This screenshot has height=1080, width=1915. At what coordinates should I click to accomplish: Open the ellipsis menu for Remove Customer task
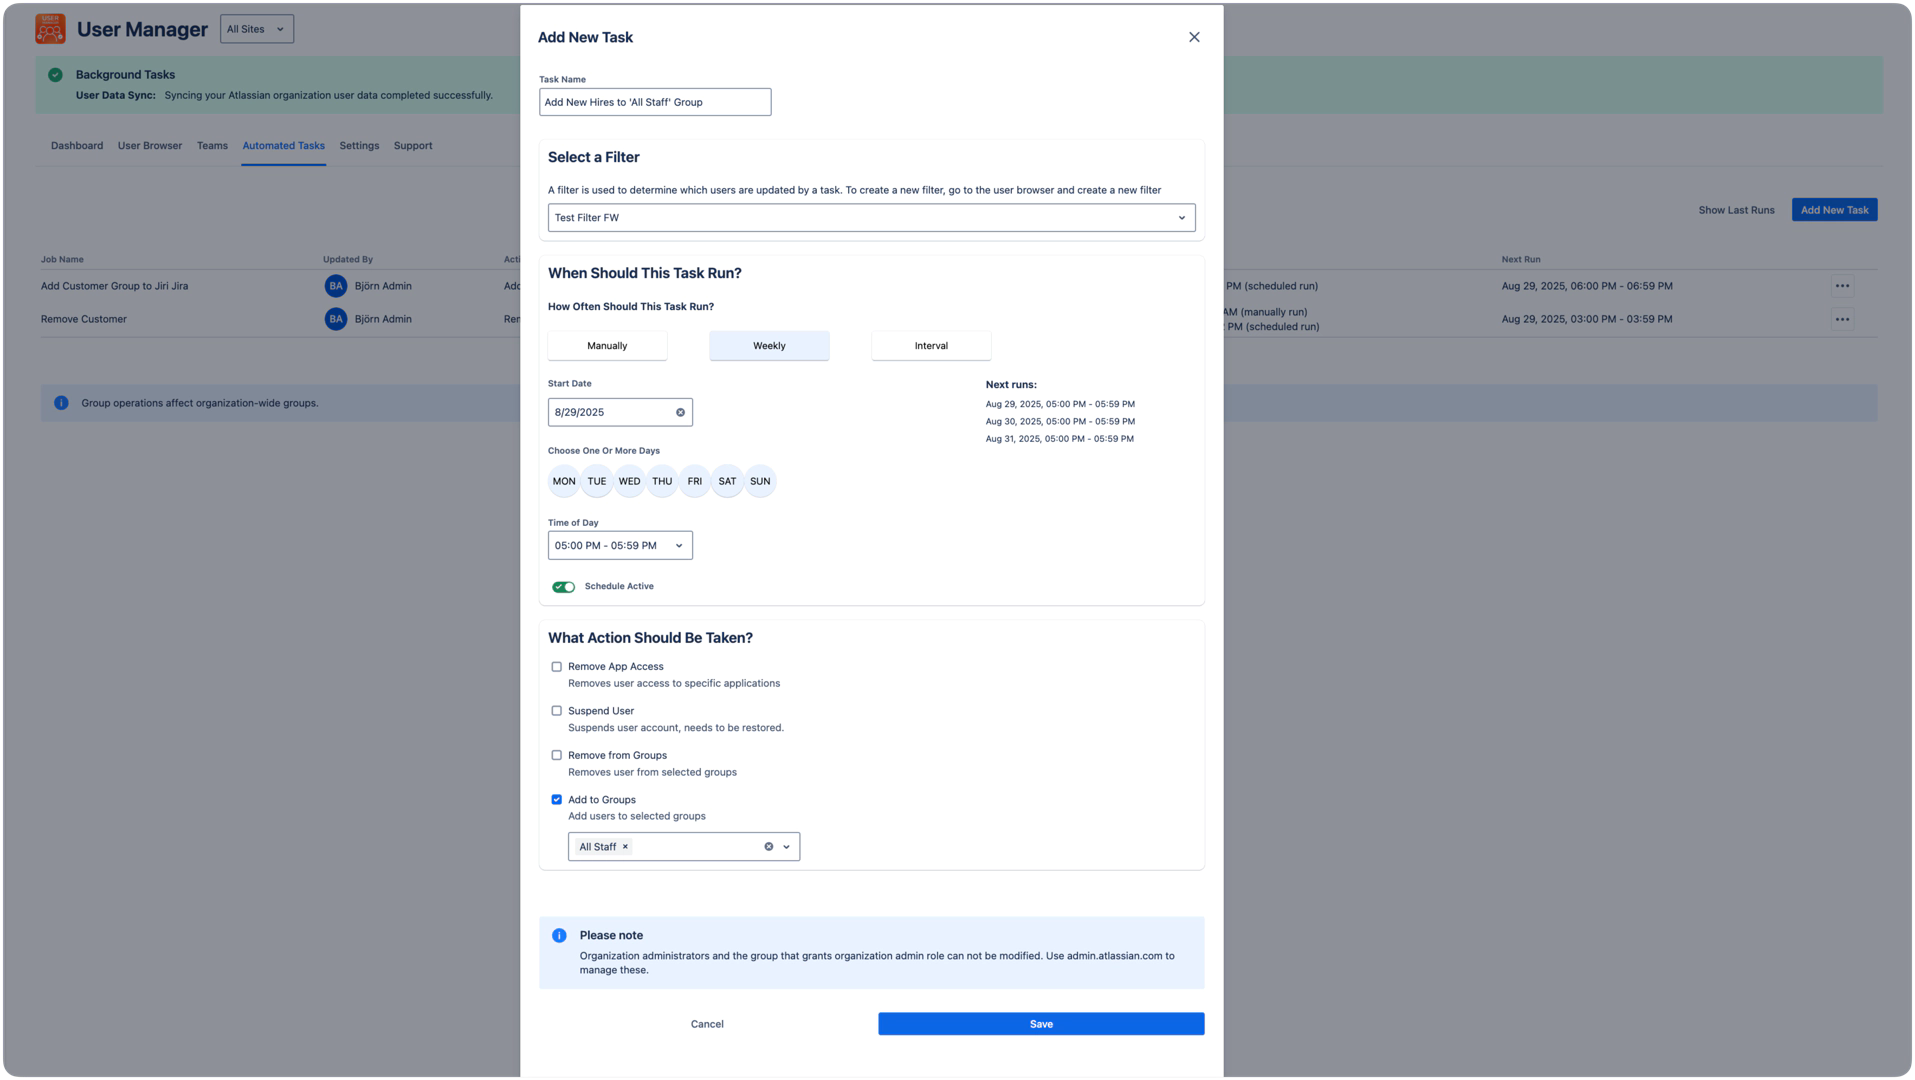pyautogui.click(x=1844, y=318)
